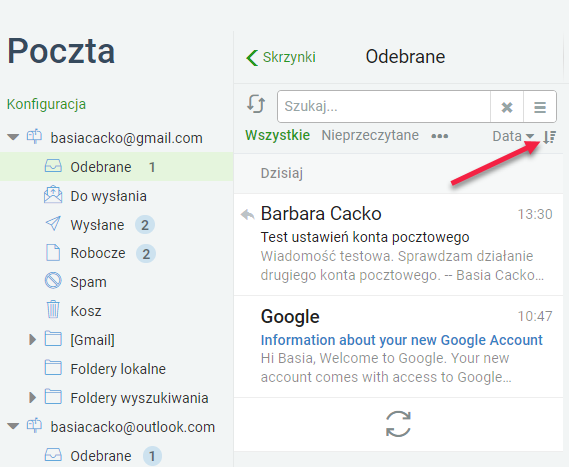Open the search options hamburger menu
The height and width of the screenshot is (467, 569).
click(540, 107)
